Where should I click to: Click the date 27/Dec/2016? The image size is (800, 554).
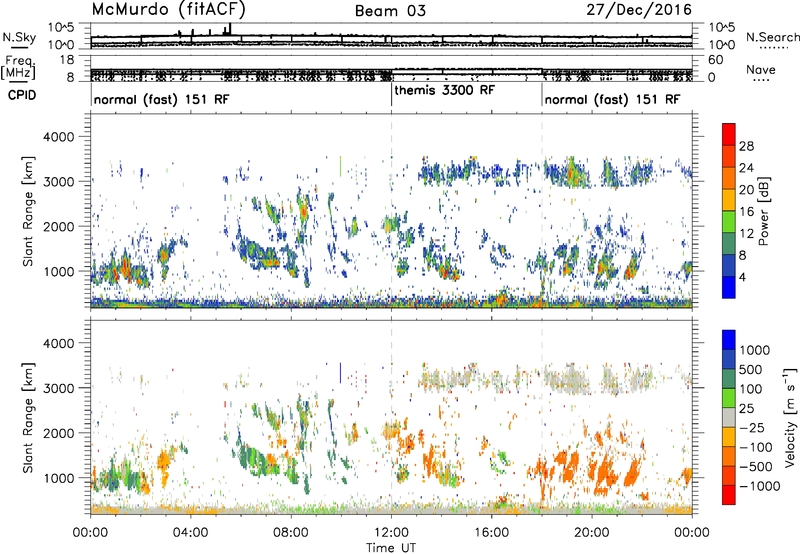click(x=639, y=10)
